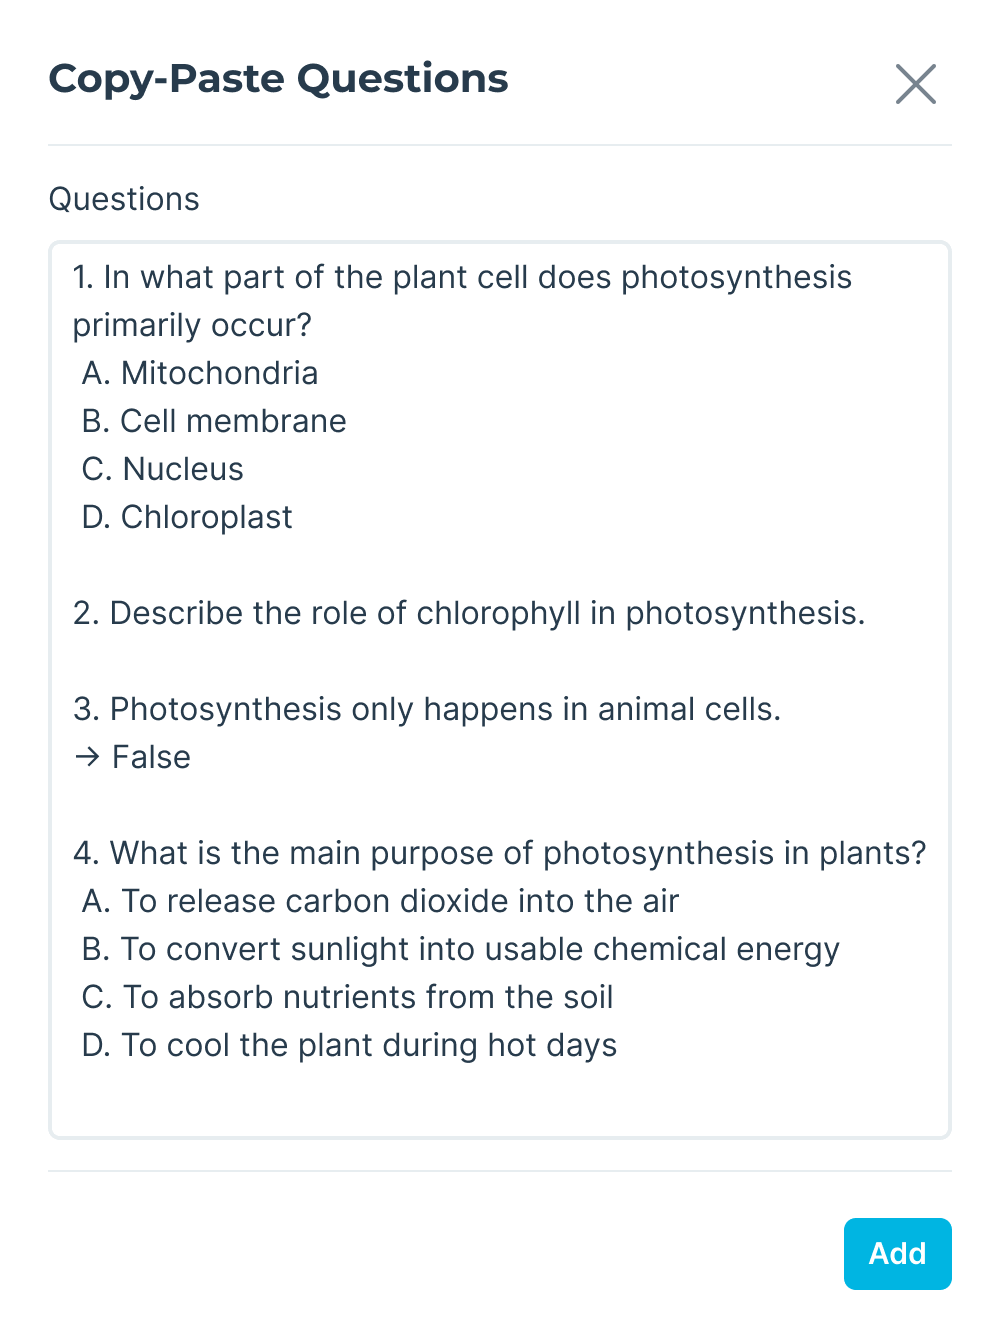Click 'To convert sunlight' option line
Viewport: 1000px width, 1338px height.
(x=460, y=949)
